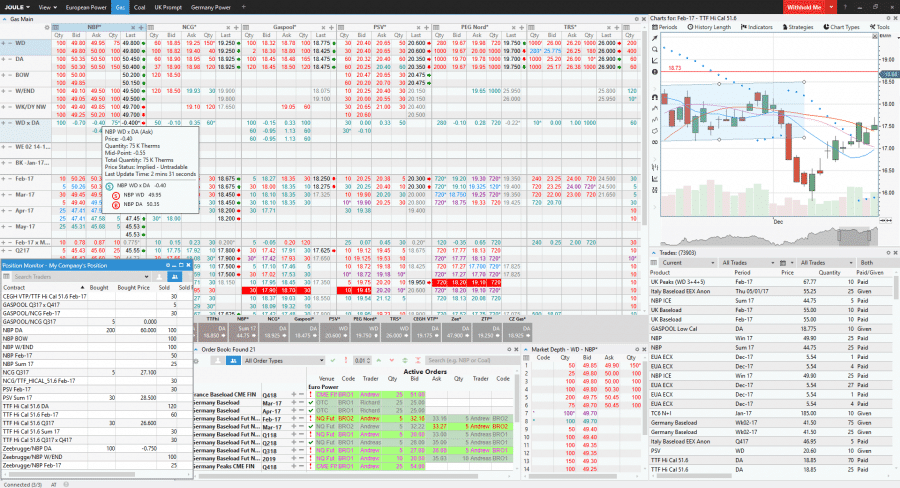Switch to the European Power tab
The image size is (900, 488).
(x=86, y=7)
